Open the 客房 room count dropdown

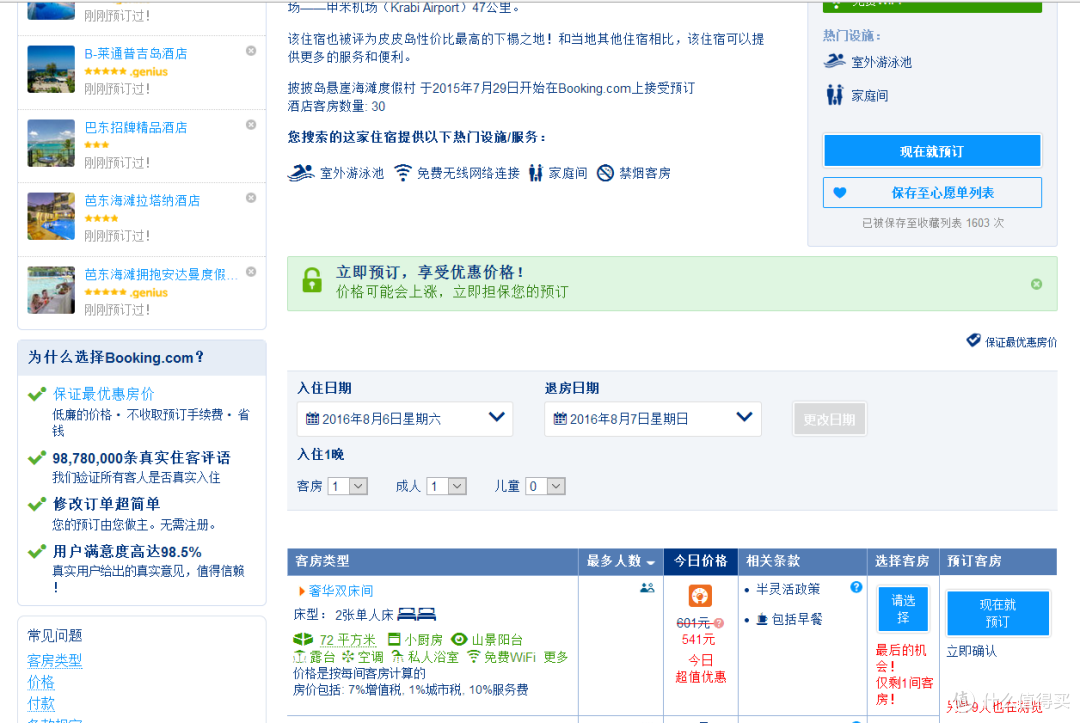pyautogui.click(x=348, y=486)
